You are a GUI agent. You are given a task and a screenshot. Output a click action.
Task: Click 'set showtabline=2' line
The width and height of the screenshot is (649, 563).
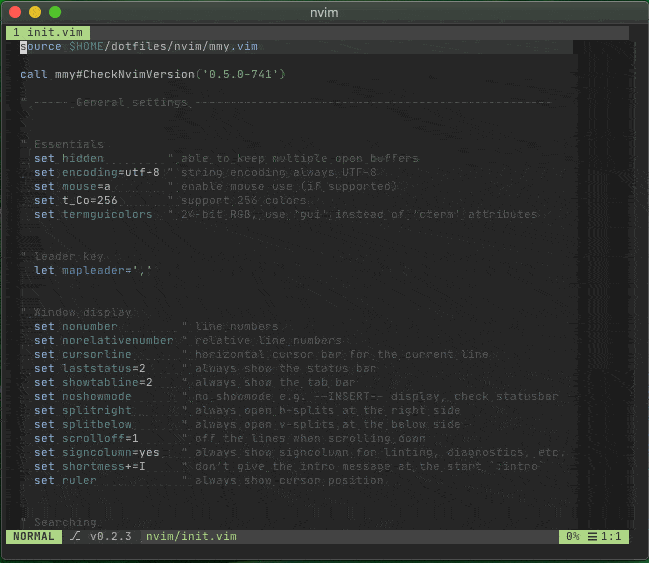pos(195,383)
